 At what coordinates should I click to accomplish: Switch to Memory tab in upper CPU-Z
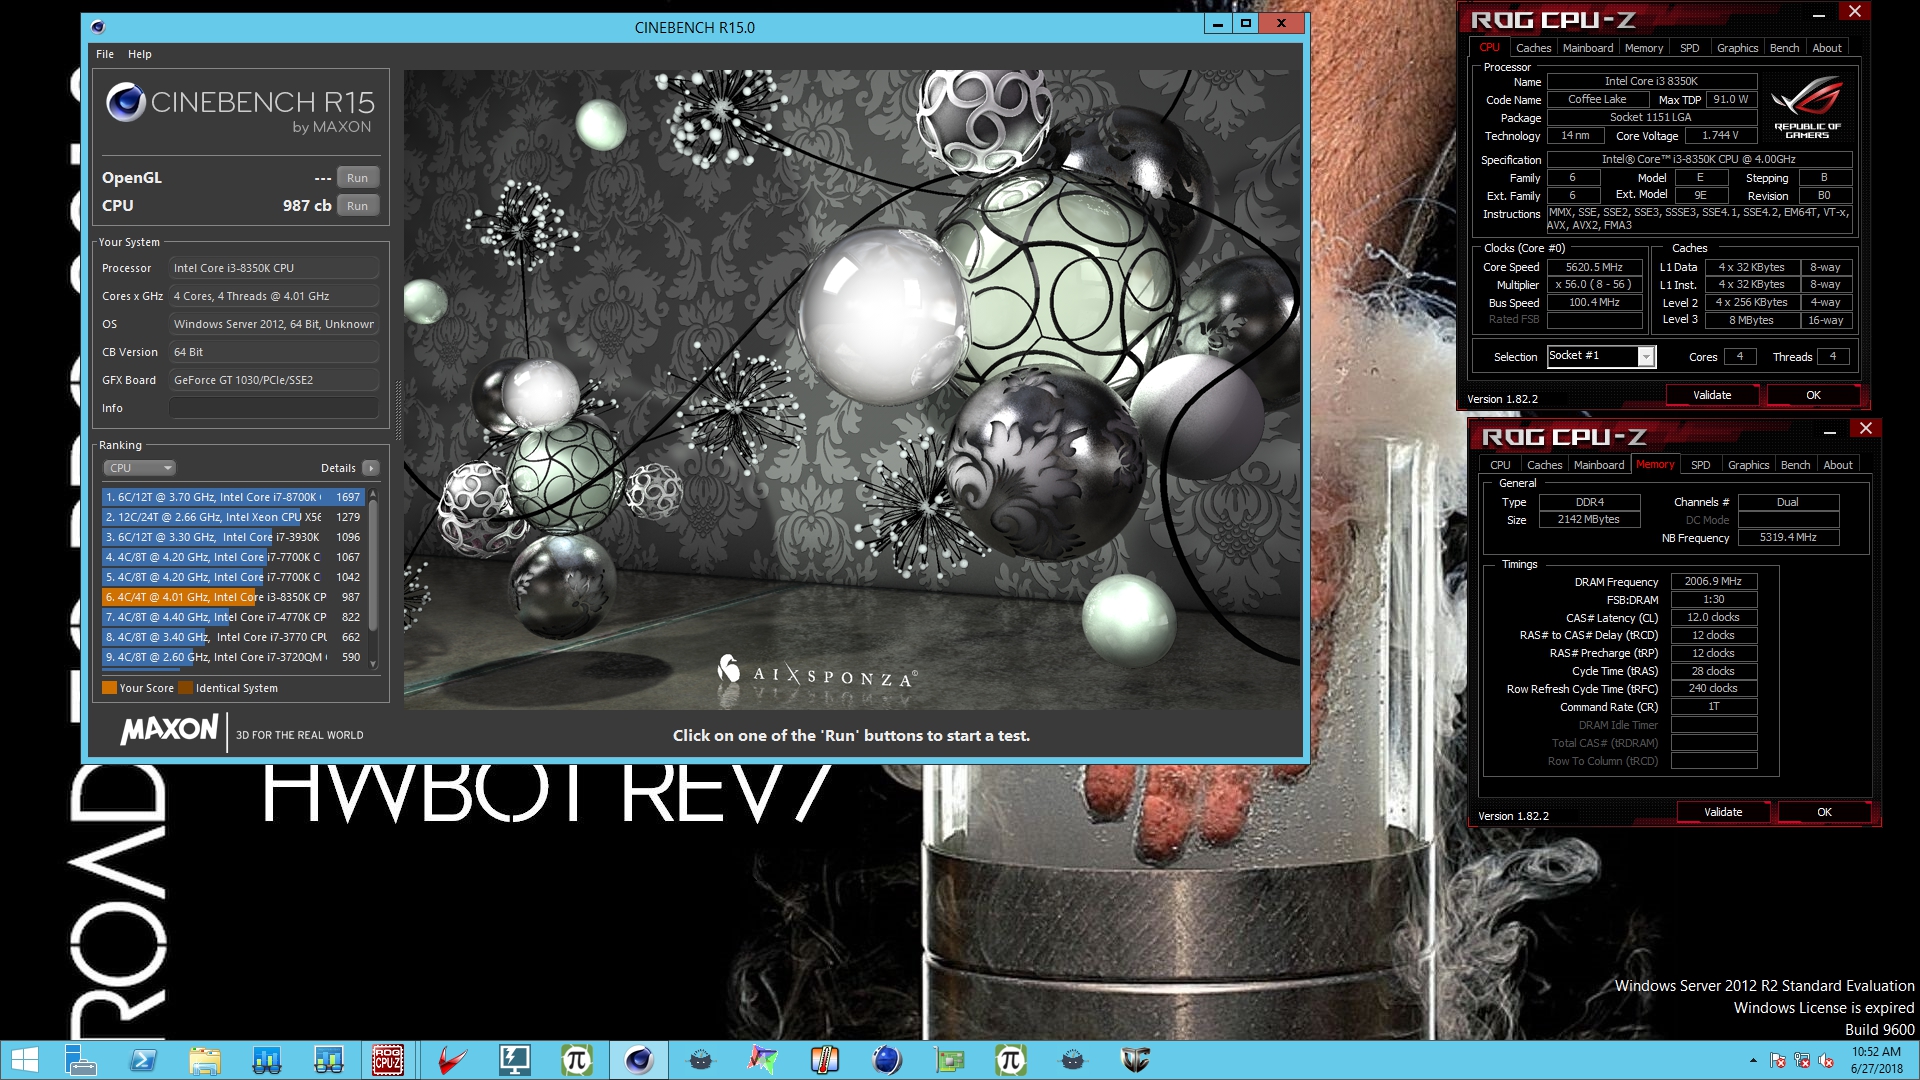[1644, 48]
